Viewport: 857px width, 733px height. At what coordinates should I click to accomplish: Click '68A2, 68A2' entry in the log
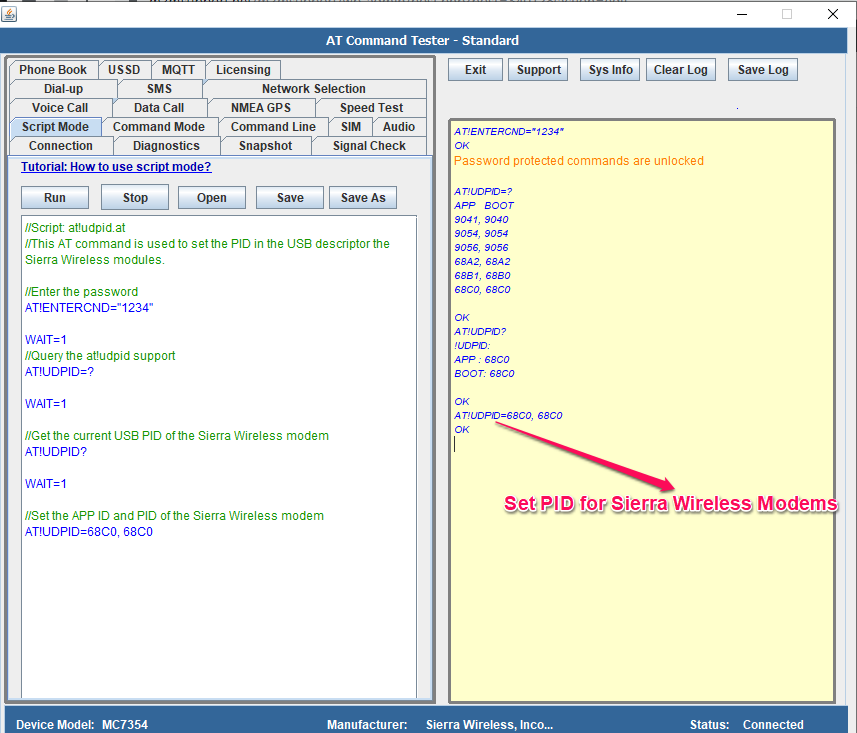click(483, 261)
